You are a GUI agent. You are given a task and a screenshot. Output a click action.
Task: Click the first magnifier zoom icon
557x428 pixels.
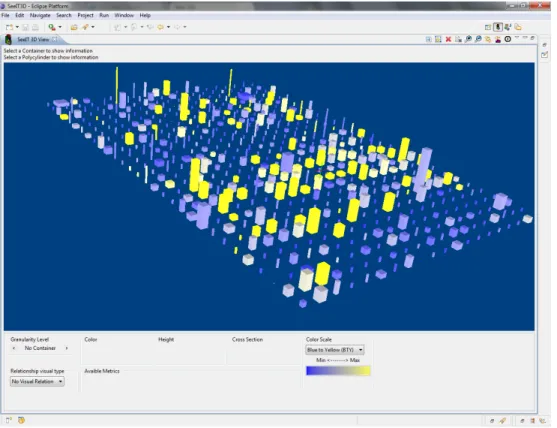point(469,39)
